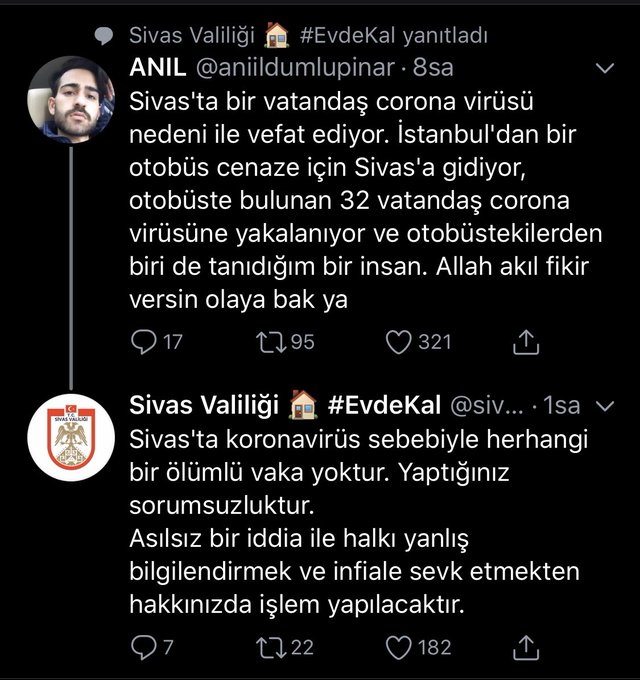This screenshot has width=640, height=680.
Task: Open the Sivas Valiliği display name
Action: pos(206,405)
